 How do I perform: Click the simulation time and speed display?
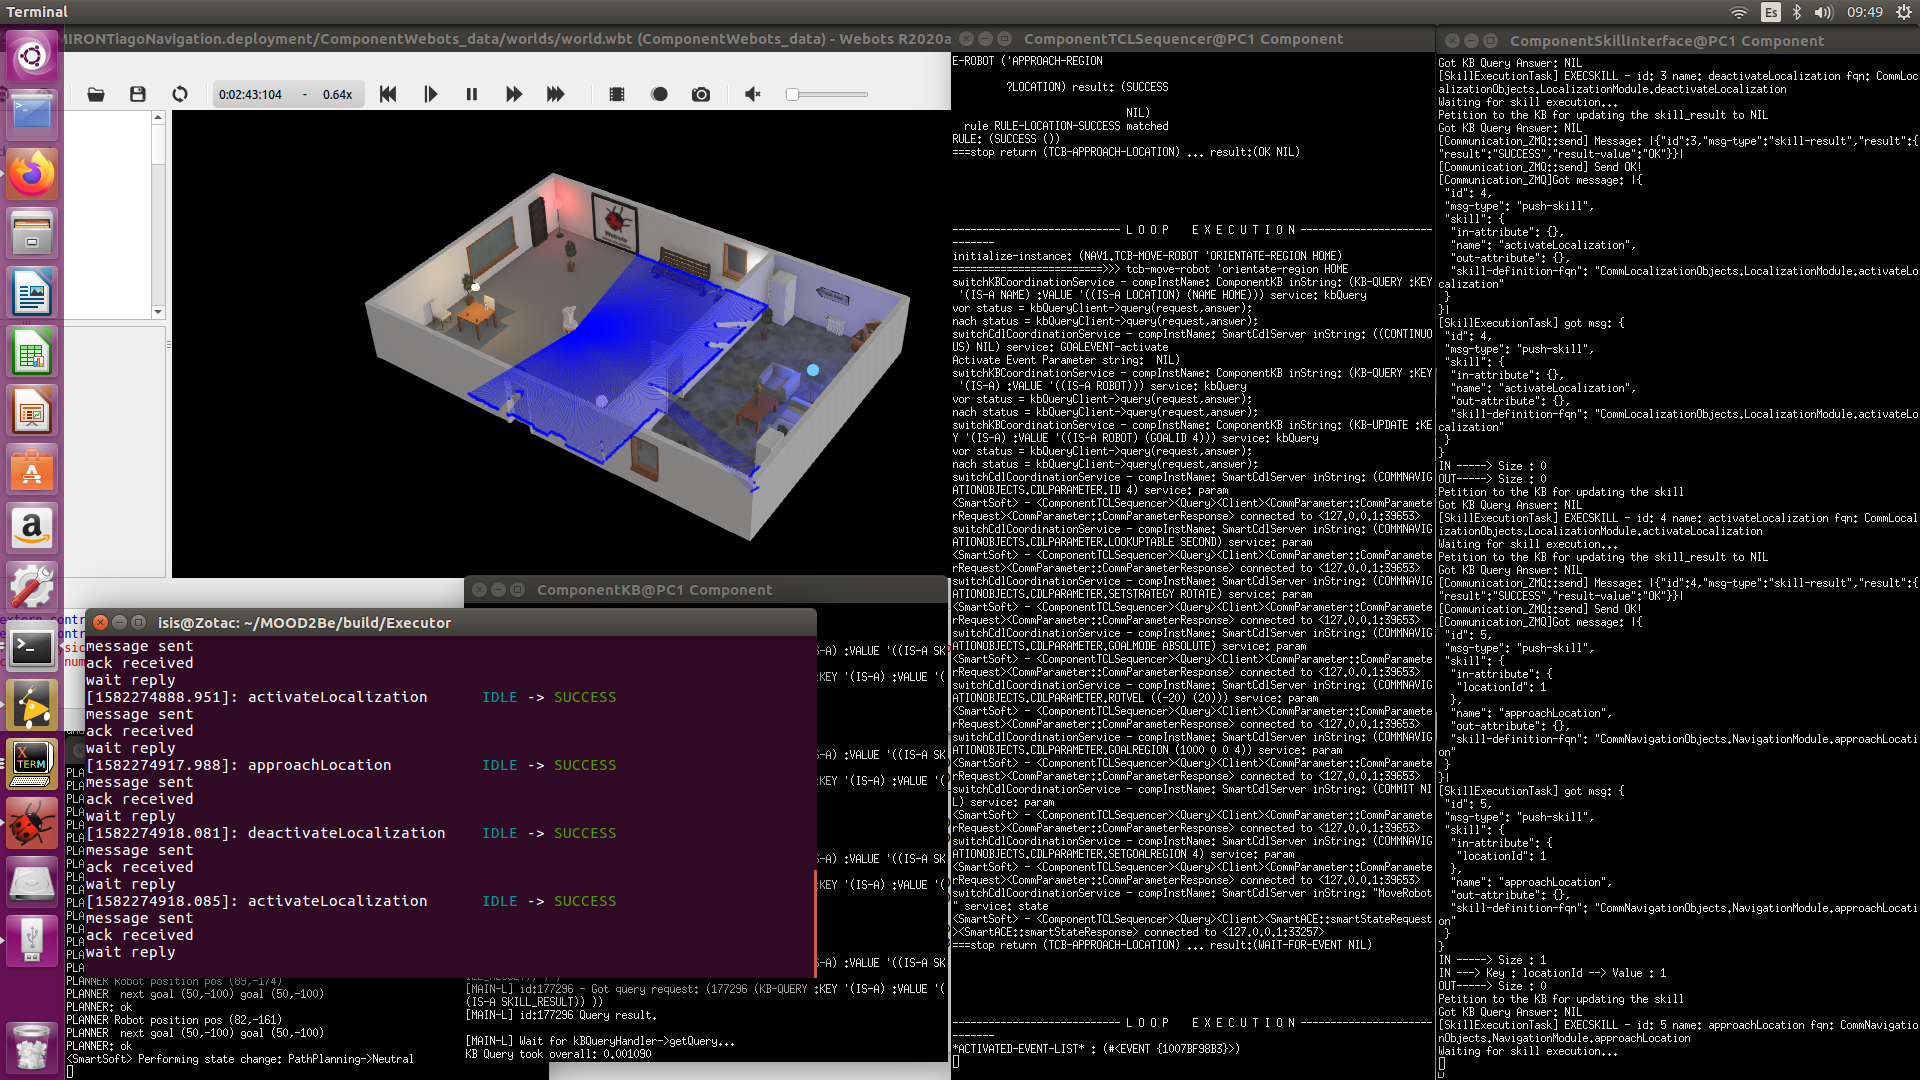[x=286, y=94]
